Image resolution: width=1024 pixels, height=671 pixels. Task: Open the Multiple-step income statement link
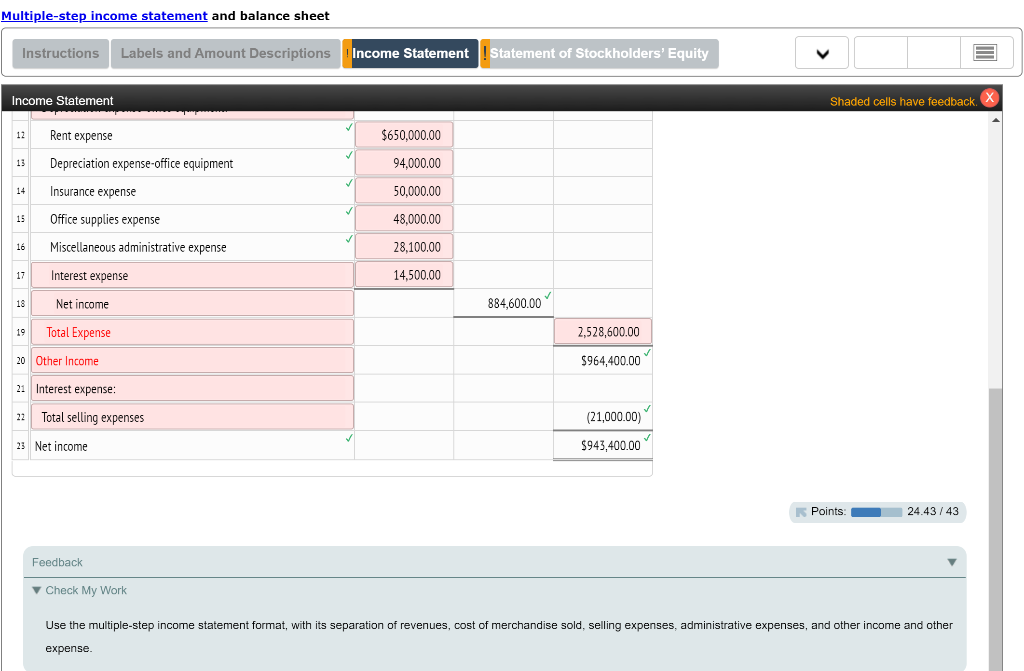tap(104, 15)
